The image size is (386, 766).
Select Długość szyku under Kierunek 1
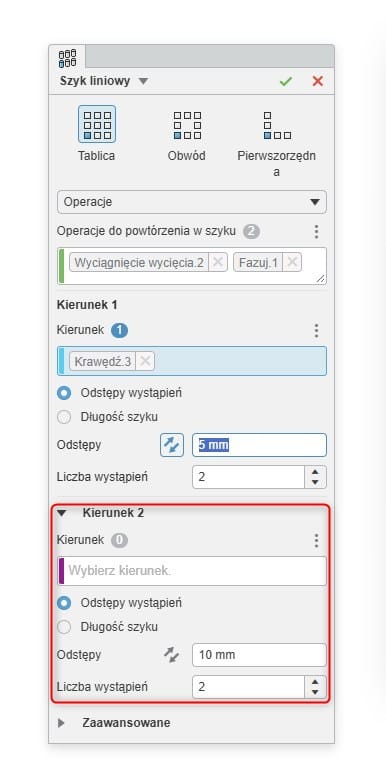(64, 417)
